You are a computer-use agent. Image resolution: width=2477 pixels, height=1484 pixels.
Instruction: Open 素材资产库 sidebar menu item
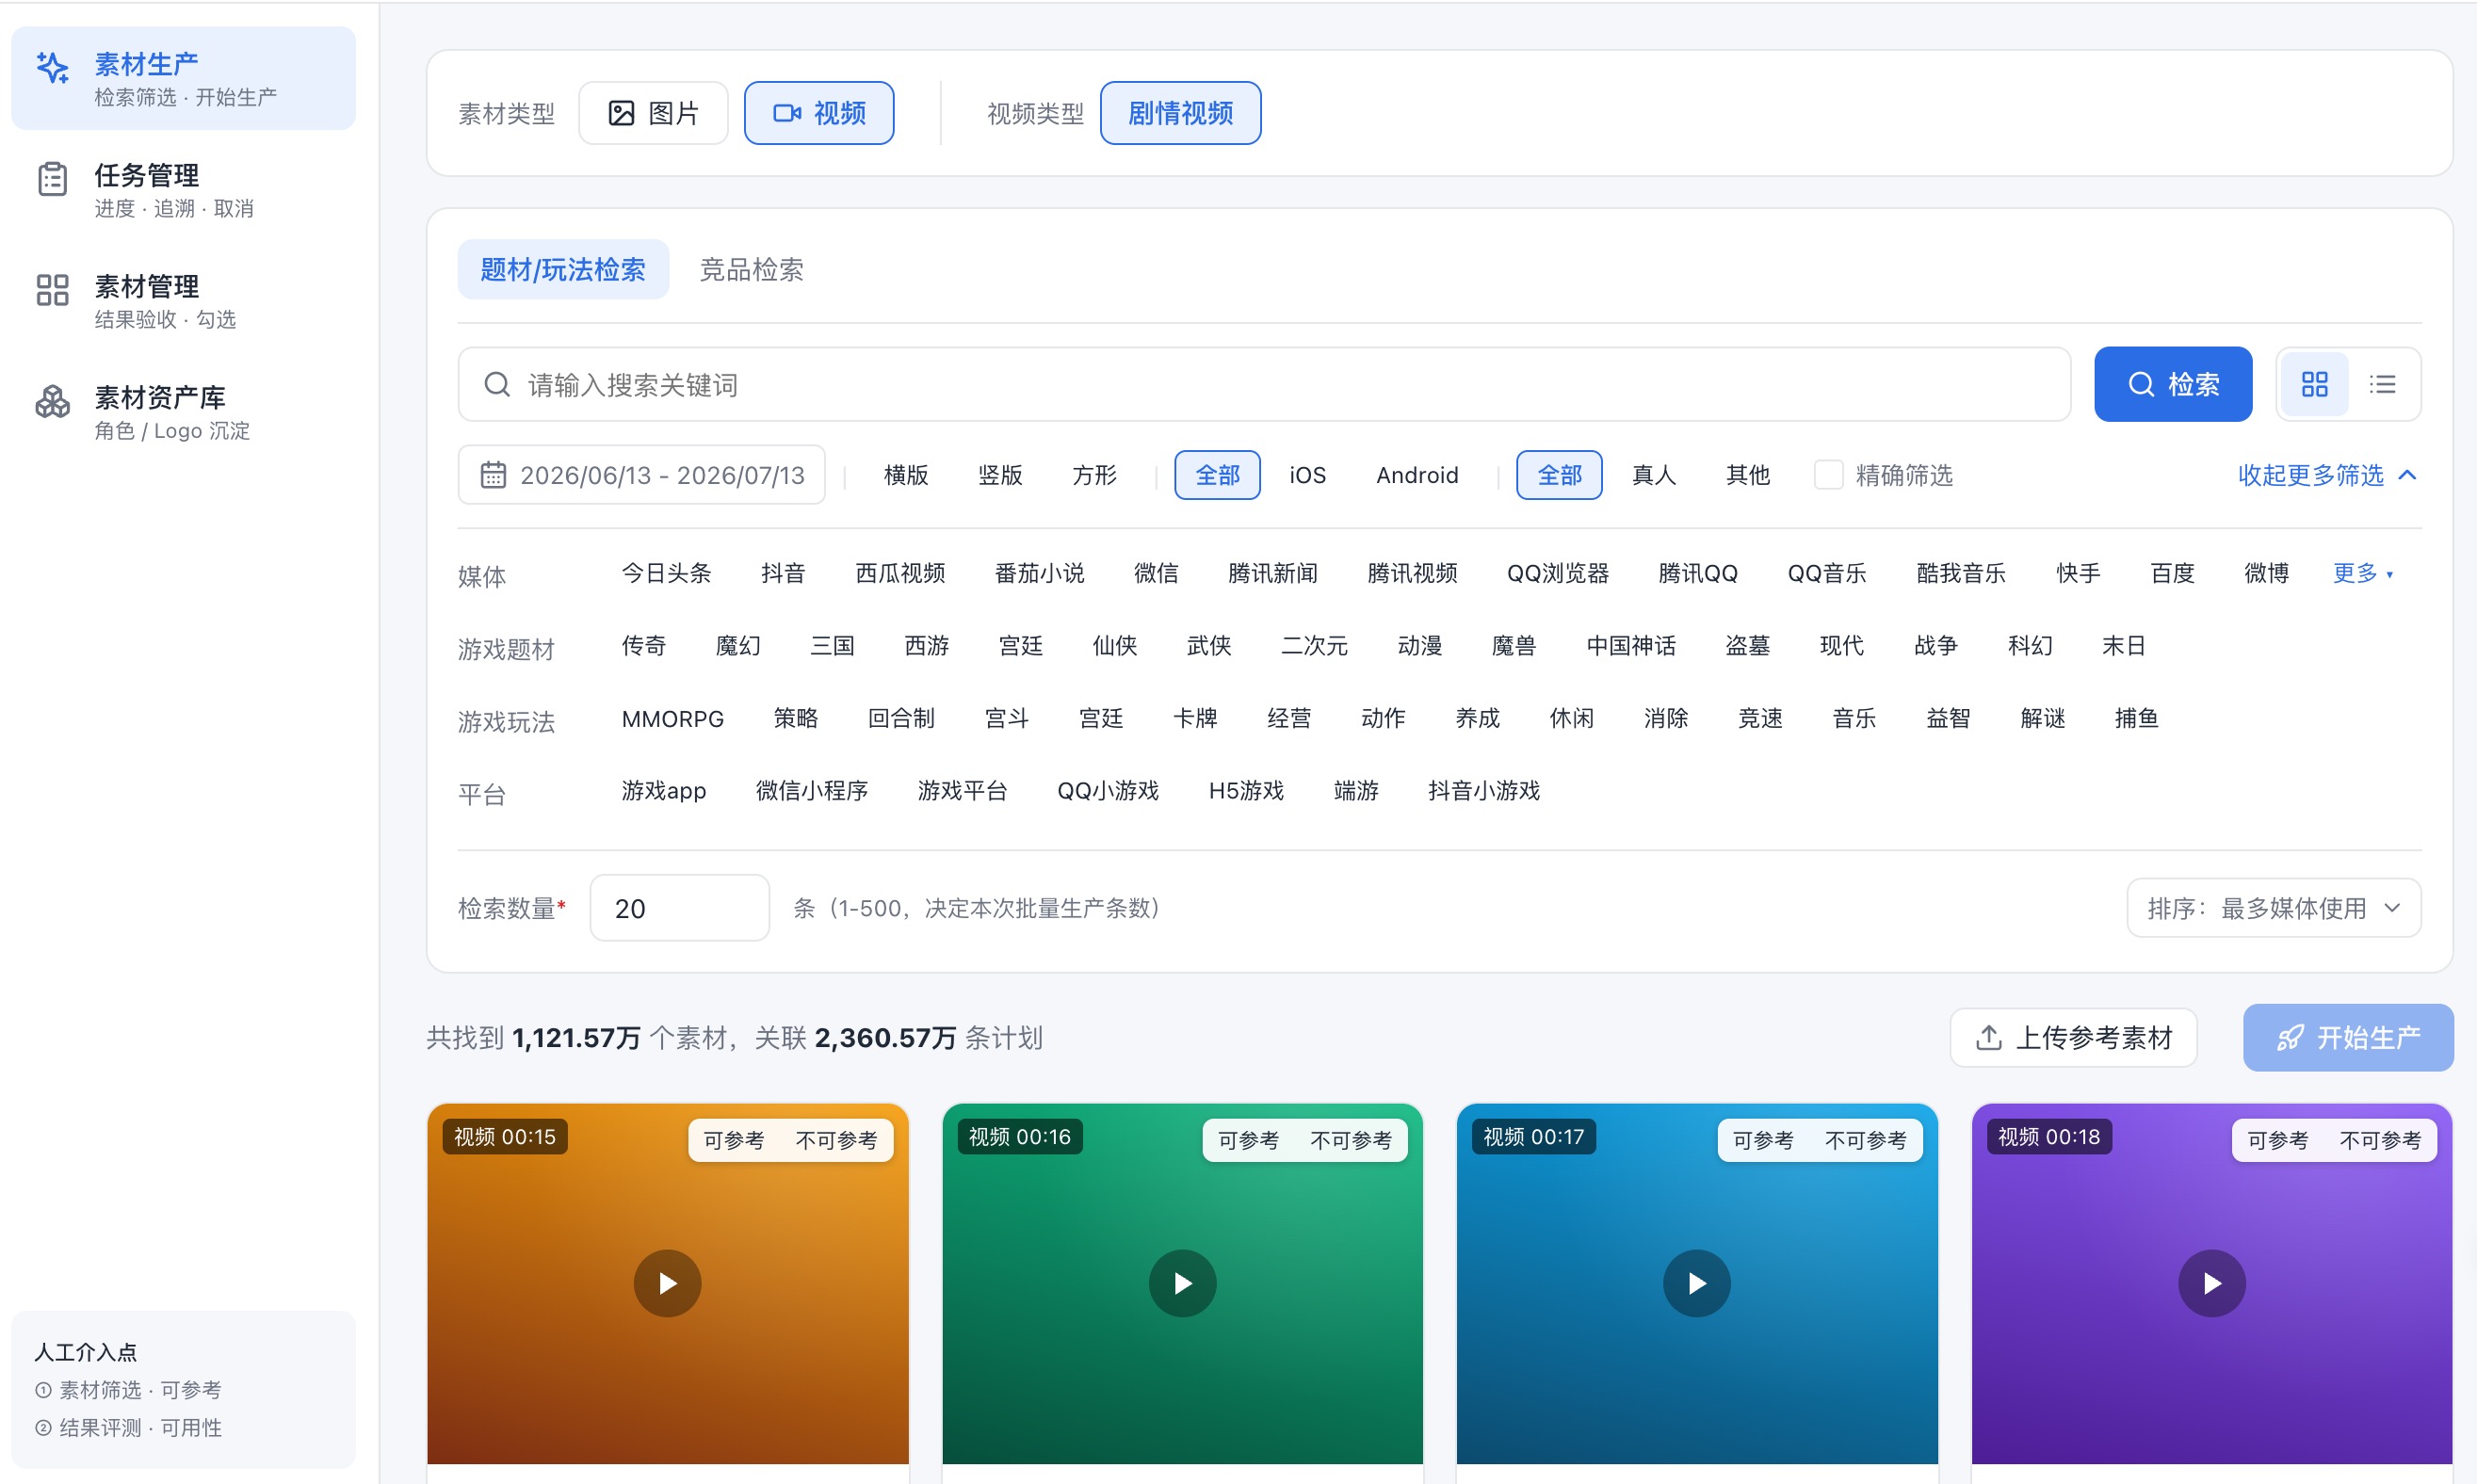183,411
